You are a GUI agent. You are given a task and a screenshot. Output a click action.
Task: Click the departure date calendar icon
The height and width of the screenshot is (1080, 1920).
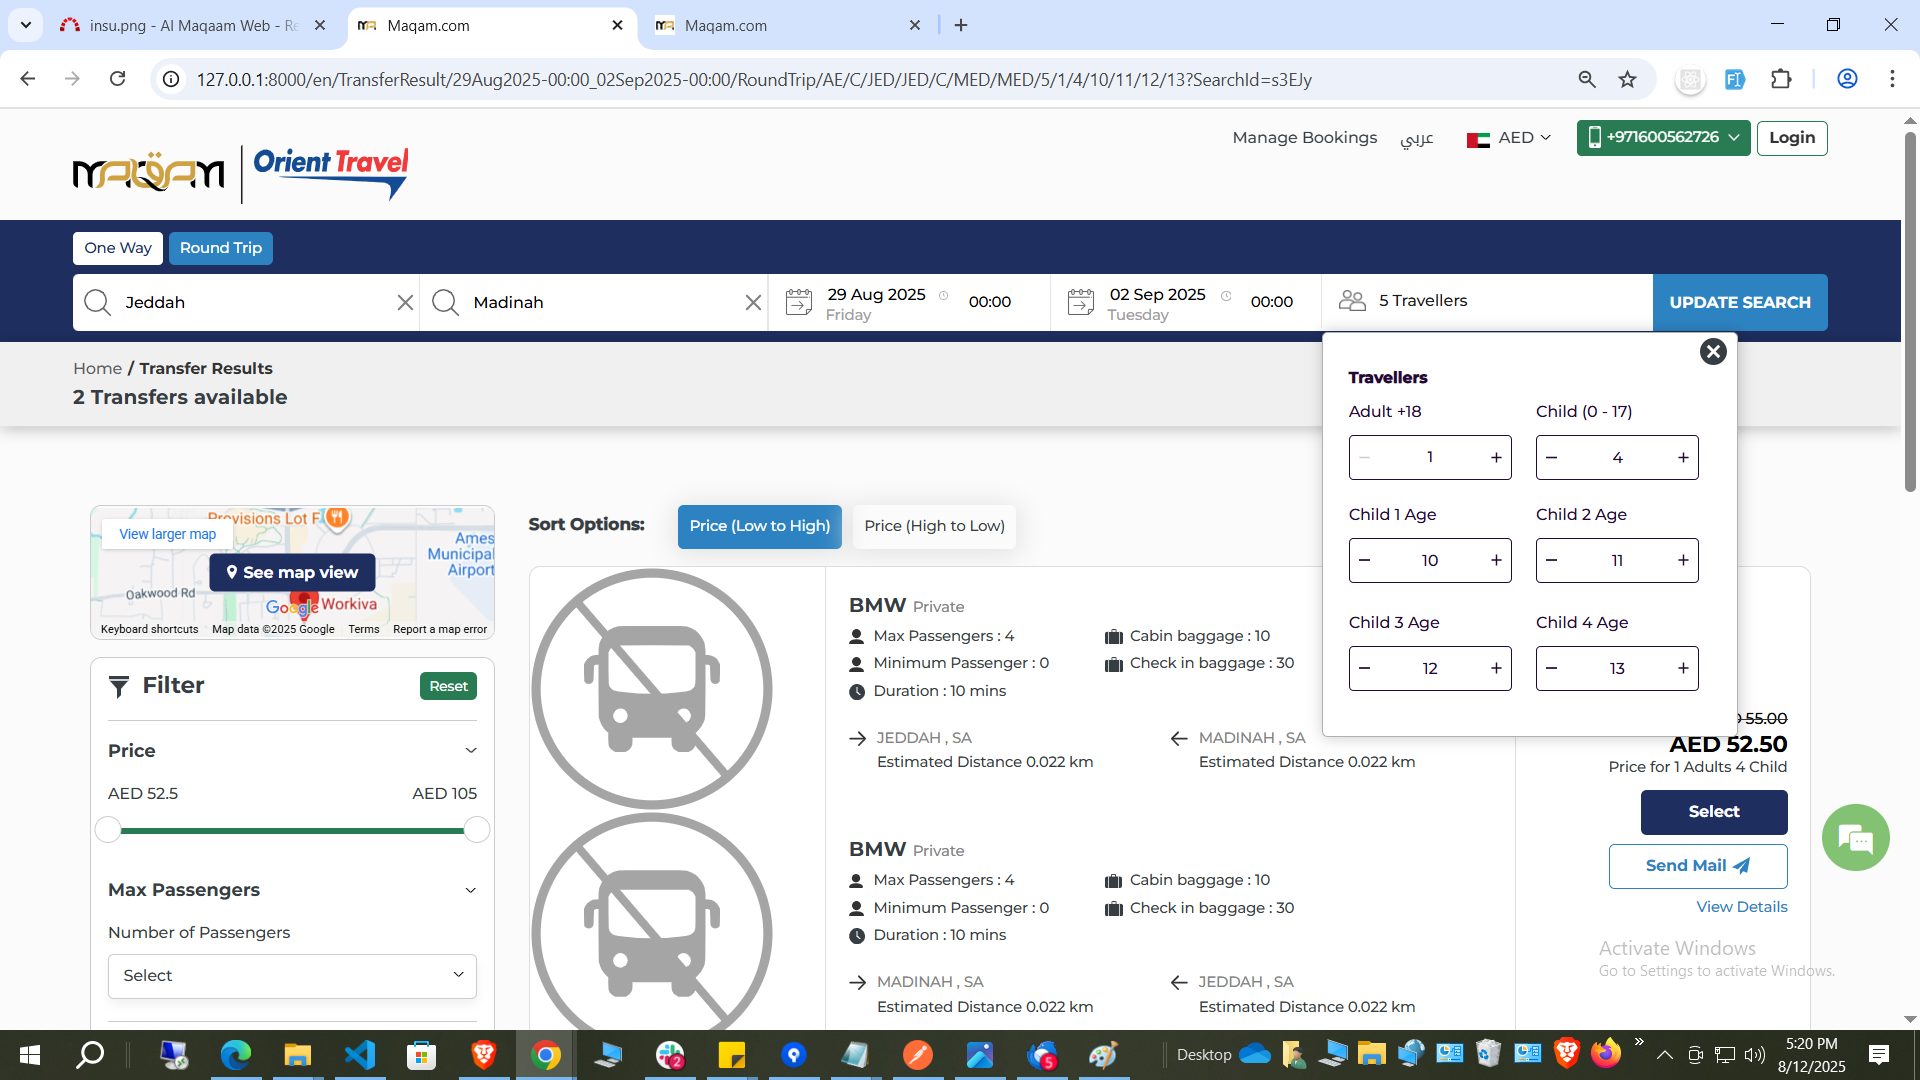pos(798,302)
